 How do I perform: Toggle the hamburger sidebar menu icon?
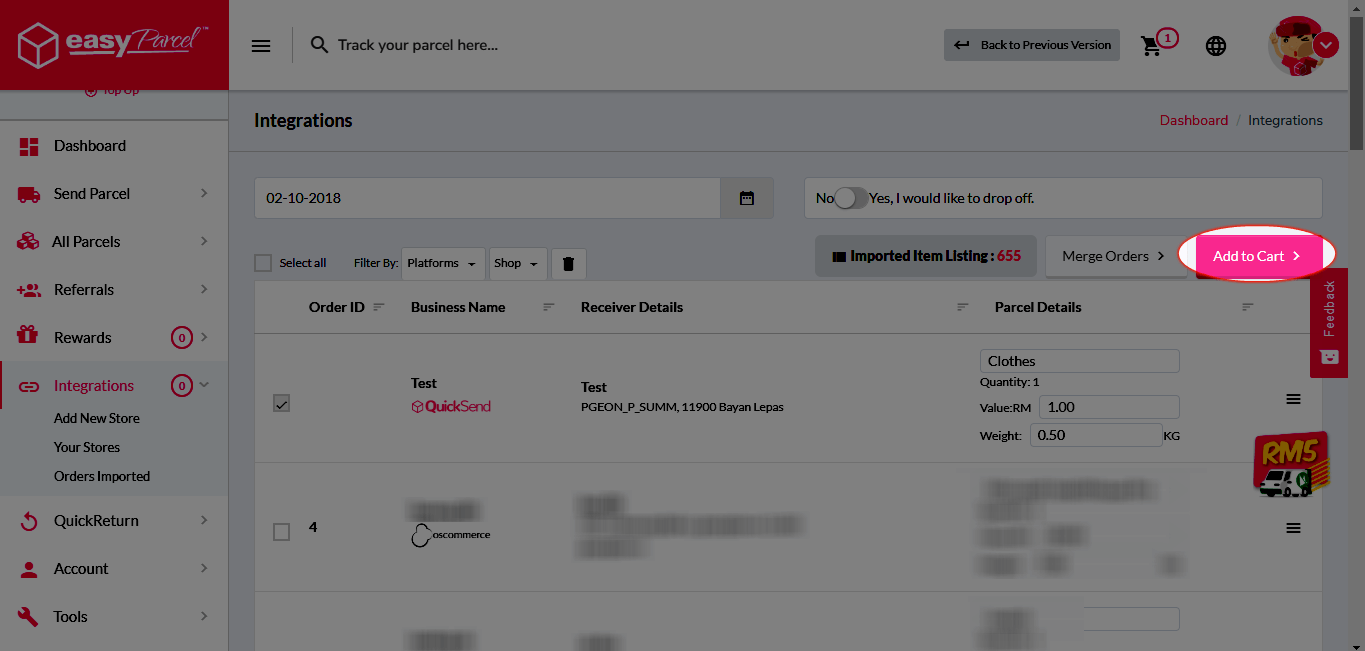tap(261, 46)
